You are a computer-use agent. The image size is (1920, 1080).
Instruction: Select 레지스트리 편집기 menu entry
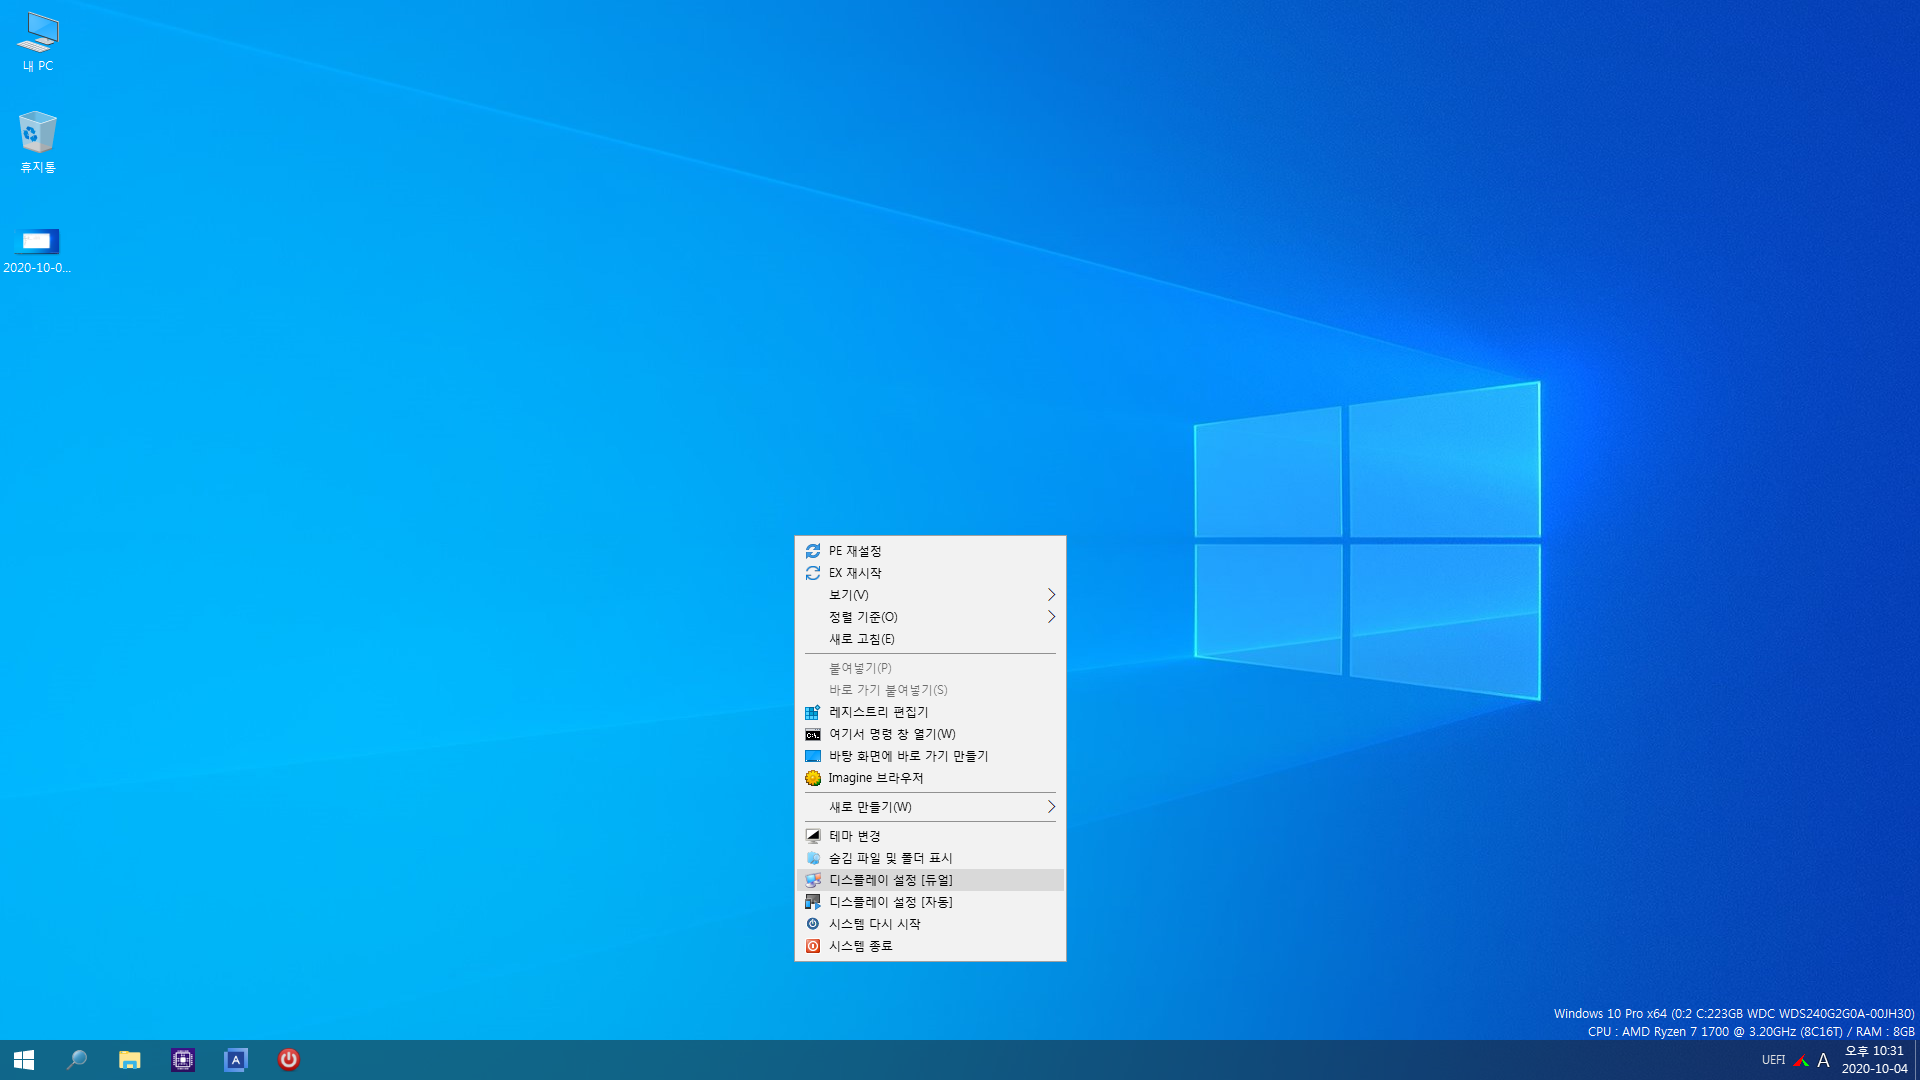(x=930, y=712)
